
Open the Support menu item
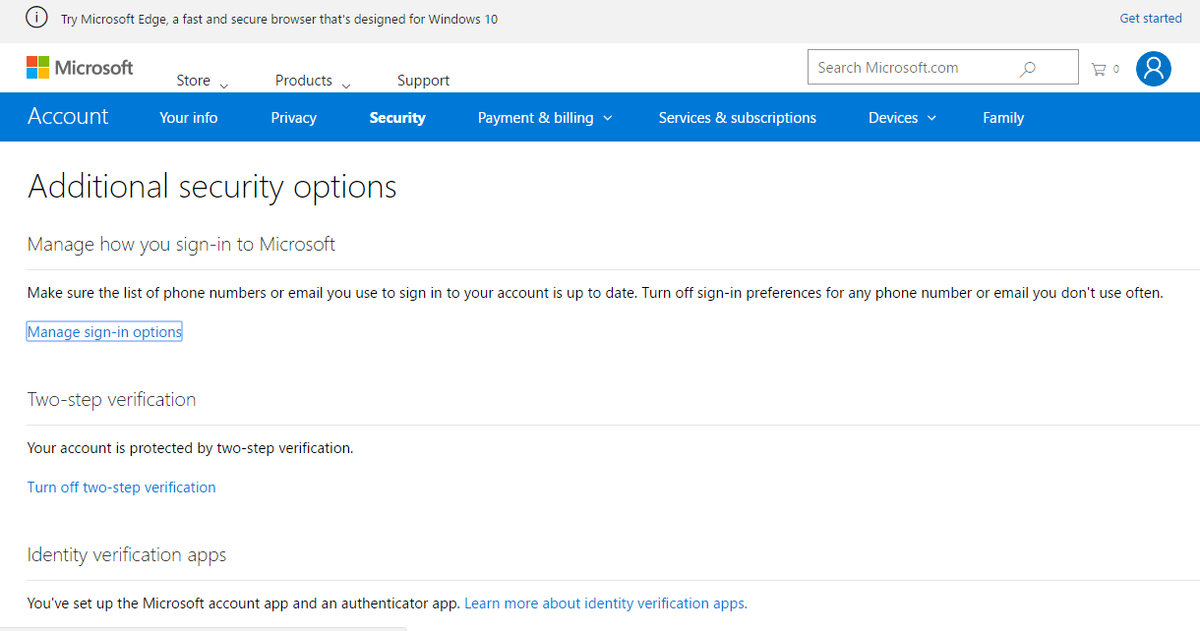423,80
